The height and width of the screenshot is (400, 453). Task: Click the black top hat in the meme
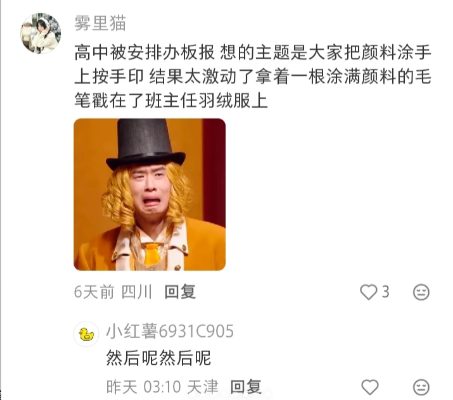145,144
